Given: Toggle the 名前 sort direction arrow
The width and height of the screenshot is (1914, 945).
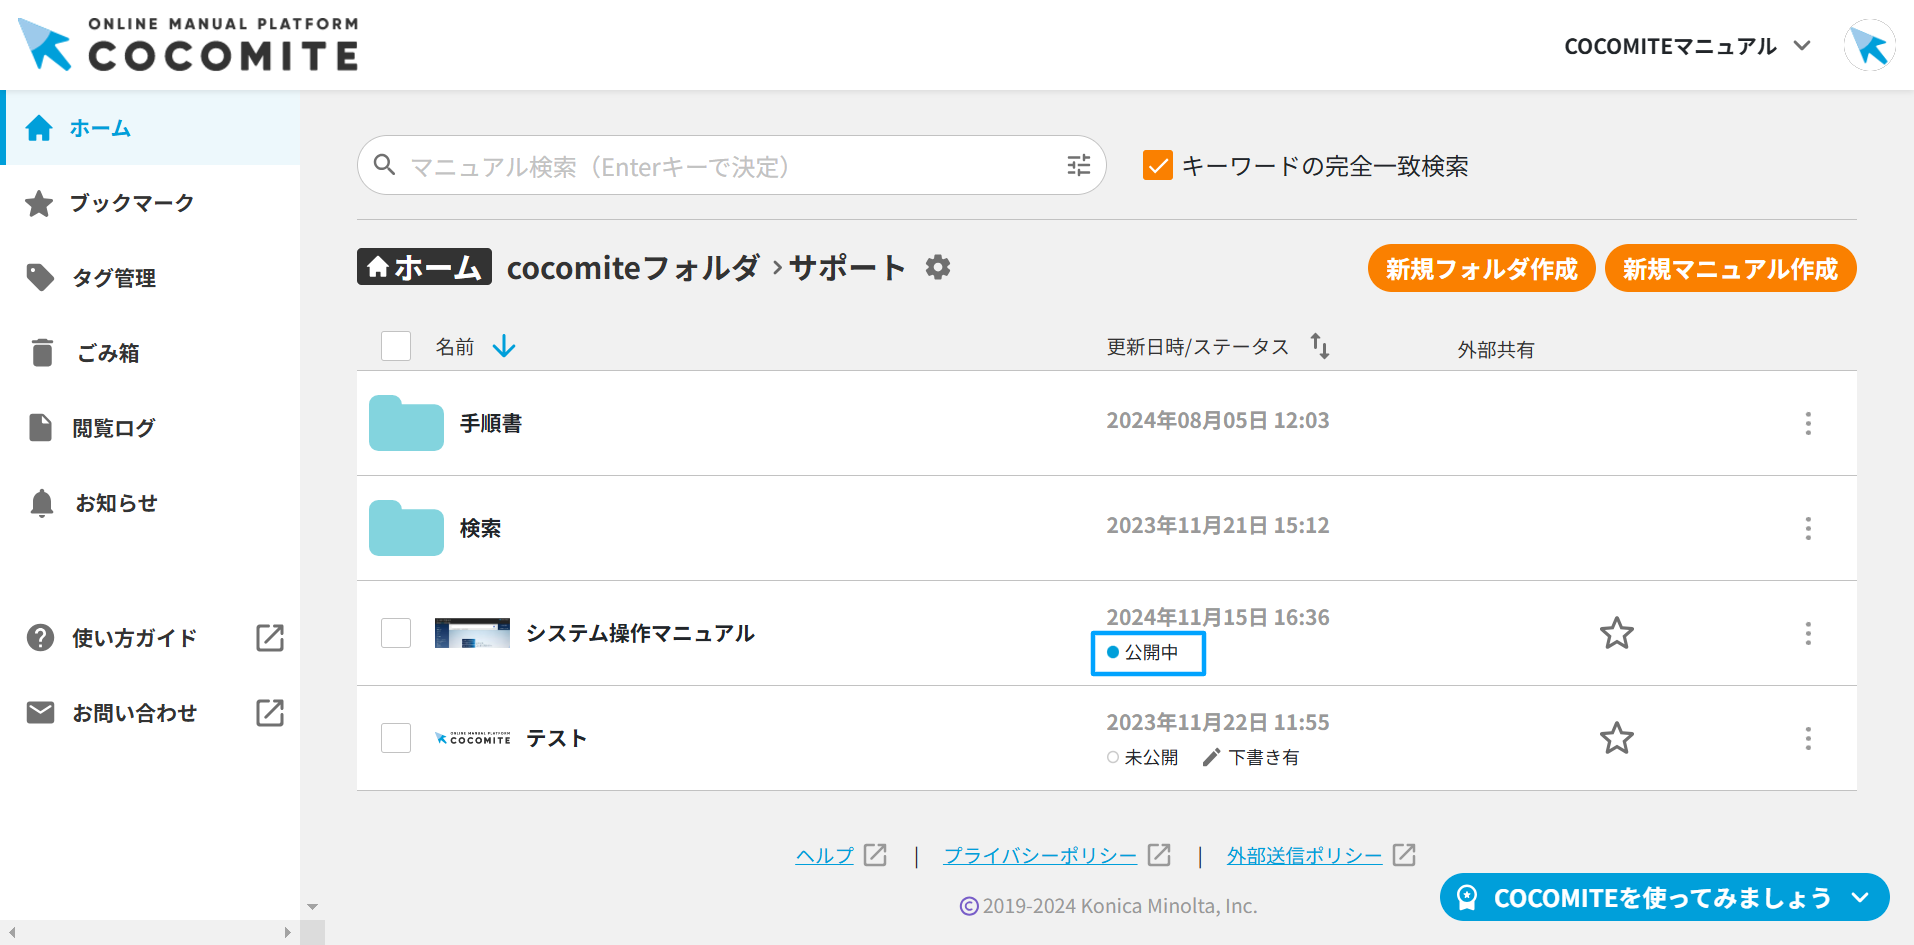Looking at the screenshot, I should coord(504,346).
